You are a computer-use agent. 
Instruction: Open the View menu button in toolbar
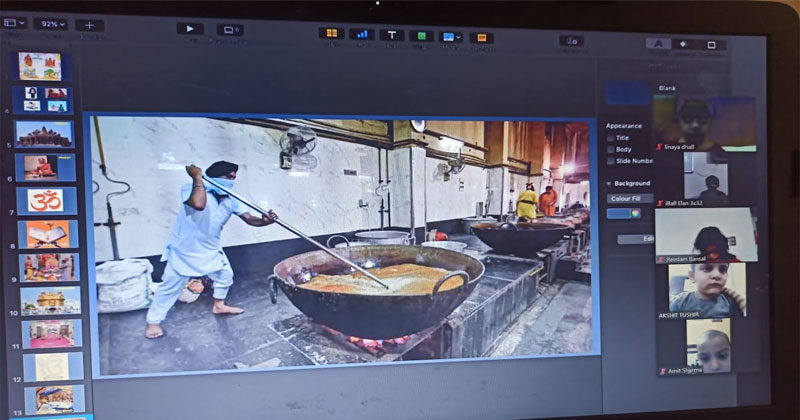(x=12, y=22)
